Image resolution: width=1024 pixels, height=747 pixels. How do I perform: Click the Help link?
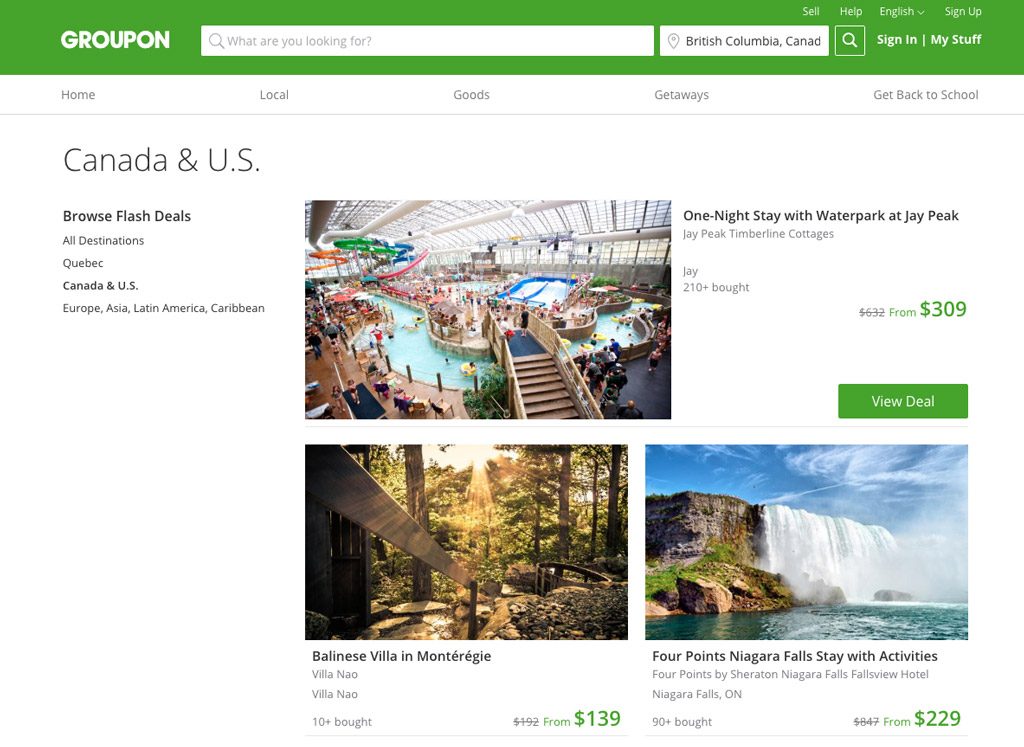(851, 11)
